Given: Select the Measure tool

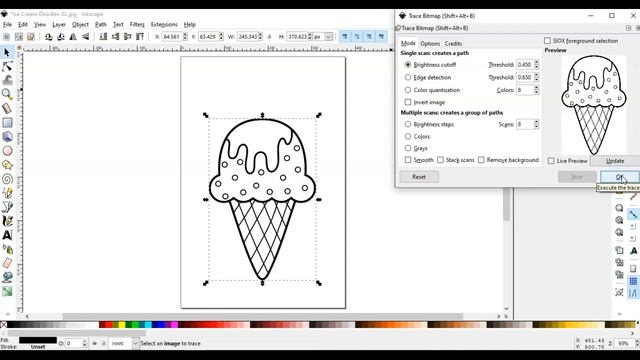Looking at the screenshot, I should [x=7, y=109].
